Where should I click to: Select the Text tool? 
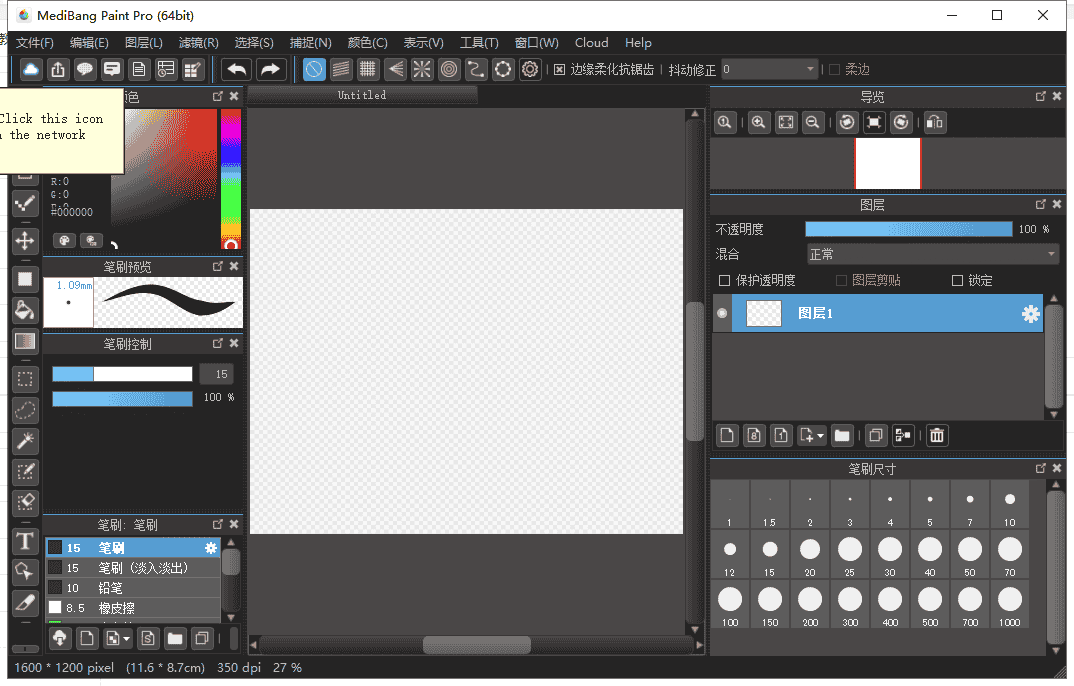point(25,542)
